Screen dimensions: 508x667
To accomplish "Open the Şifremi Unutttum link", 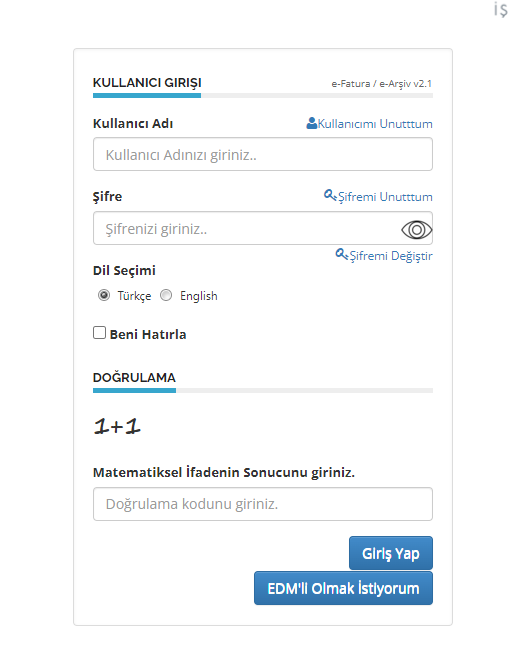I will (x=385, y=197).
